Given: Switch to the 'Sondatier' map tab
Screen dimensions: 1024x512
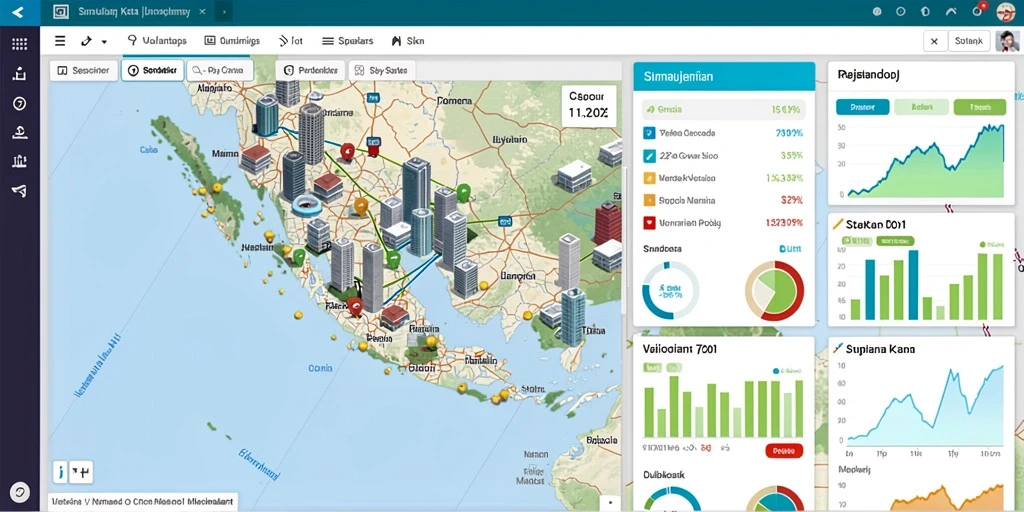Looking at the screenshot, I should tap(152, 71).
